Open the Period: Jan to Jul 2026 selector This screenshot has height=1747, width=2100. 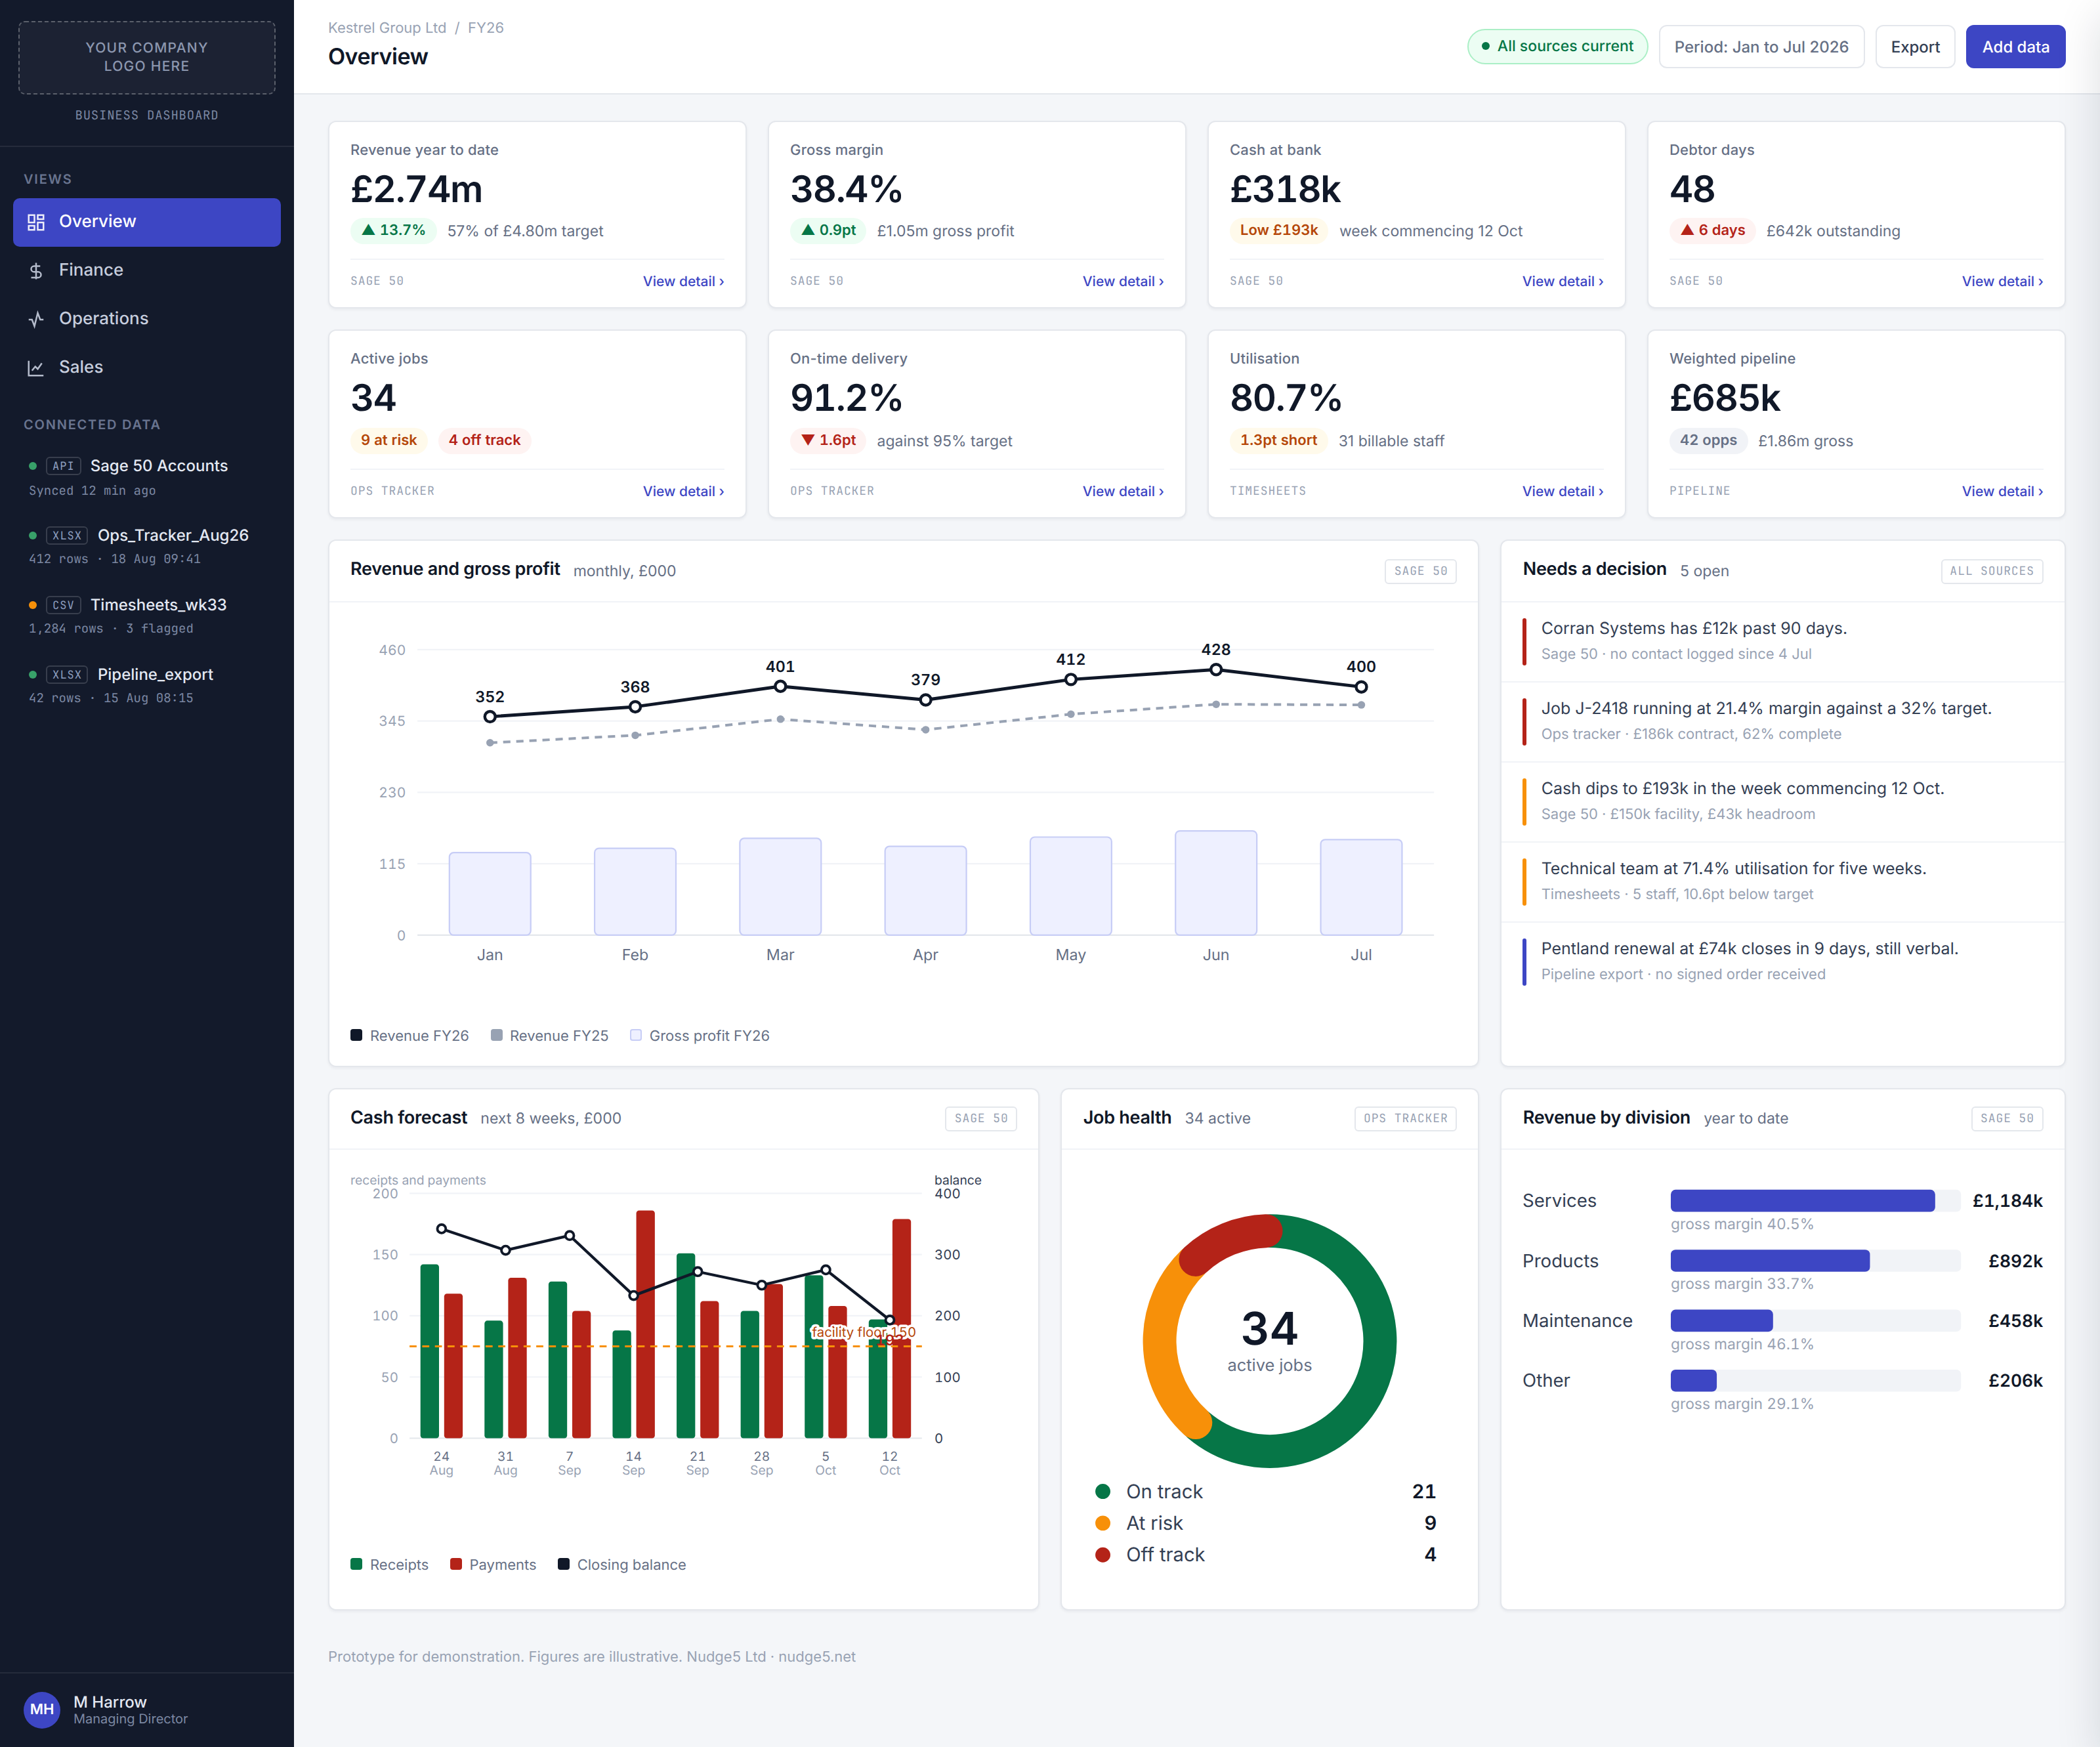point(1761,47)
